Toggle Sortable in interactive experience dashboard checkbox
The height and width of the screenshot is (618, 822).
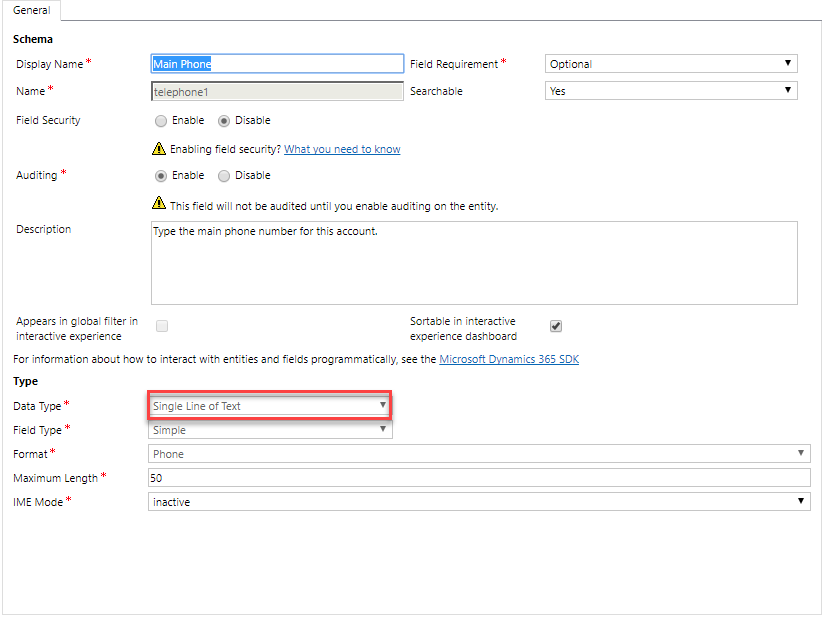point(556,326)
